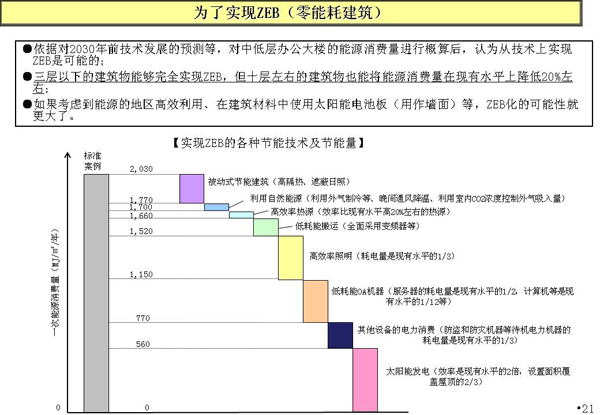The height and width of the screenshot is (415, 600).
Task: Click the 太阳能发电 description text
Action: point(478,376)
